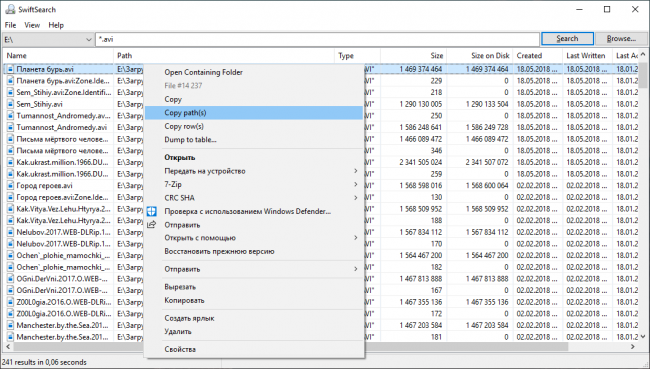Choose Удалить in context menu
The width and height of the screenshot is (650, 369).
click(x=254, y=332)
